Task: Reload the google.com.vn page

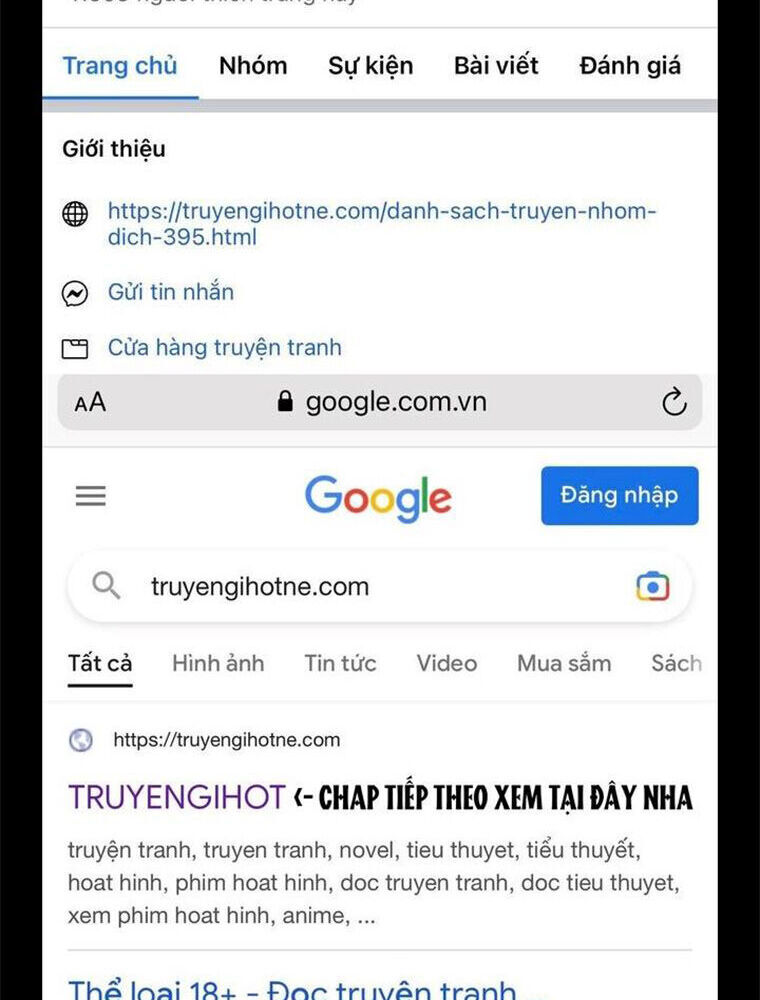Action: coord(674,402)
